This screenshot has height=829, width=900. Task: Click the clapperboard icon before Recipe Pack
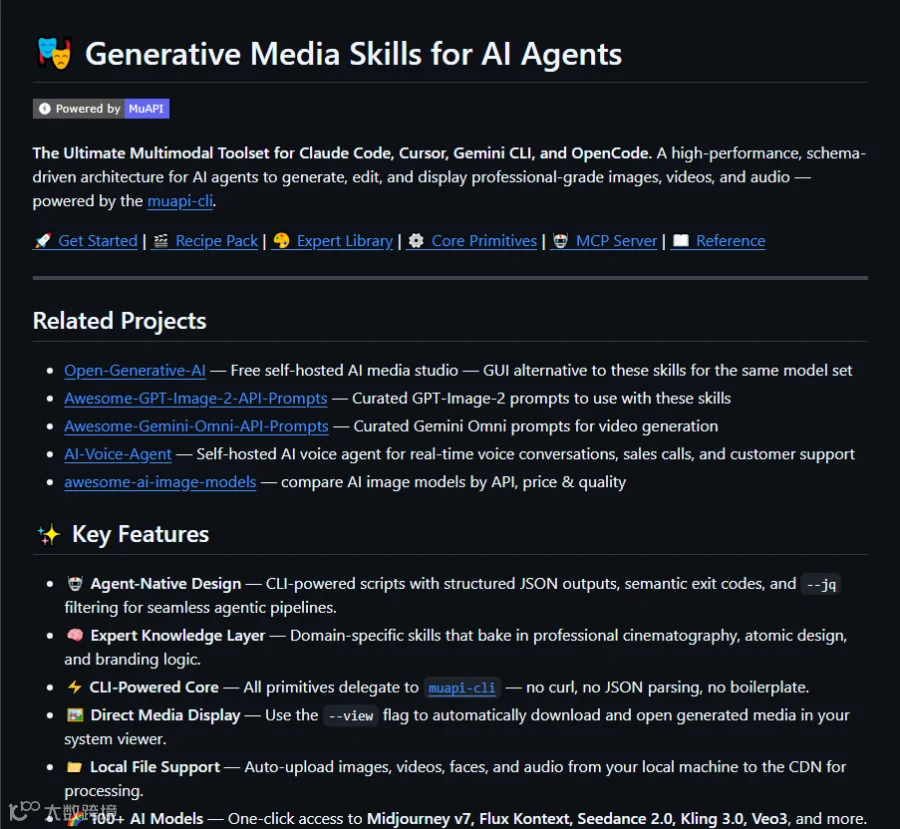click(x=161, y=241)
